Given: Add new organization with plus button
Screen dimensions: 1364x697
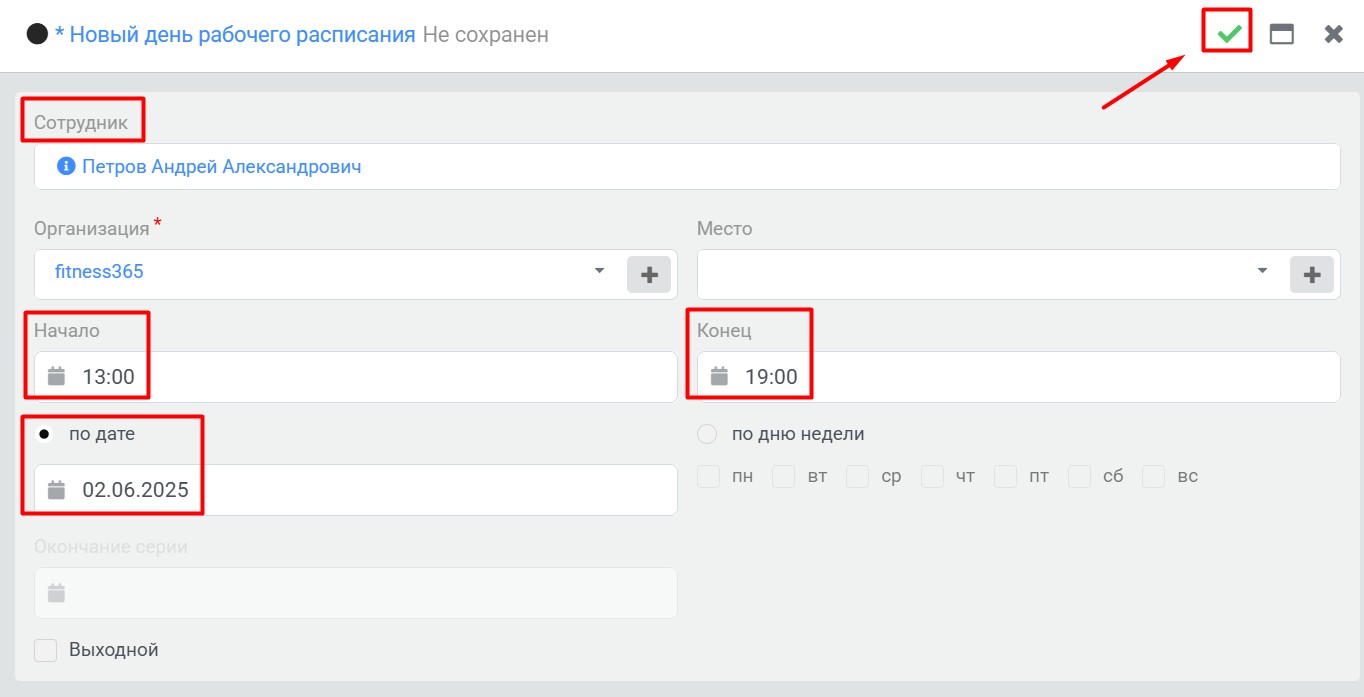Looking at the screenshot, I should point(649,274).
